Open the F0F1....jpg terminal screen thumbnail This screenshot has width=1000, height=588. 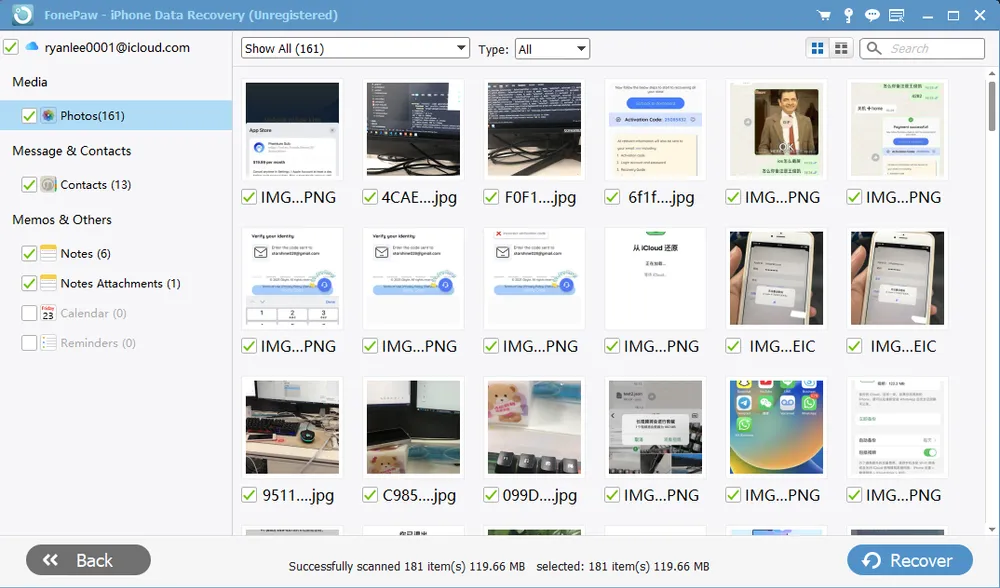pyautogui.click(x=534, y=129)
